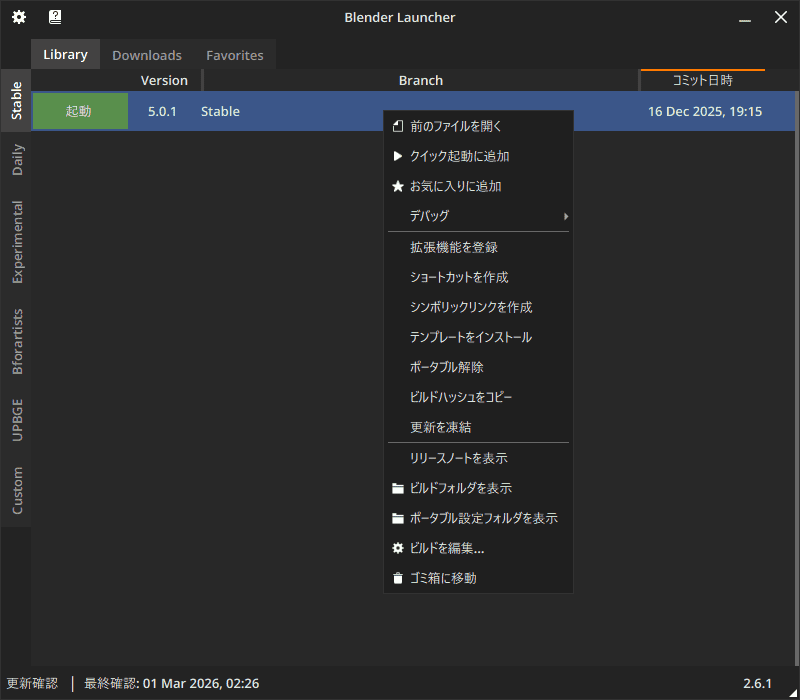Click the 2.6.1 version label

[757, 684]
